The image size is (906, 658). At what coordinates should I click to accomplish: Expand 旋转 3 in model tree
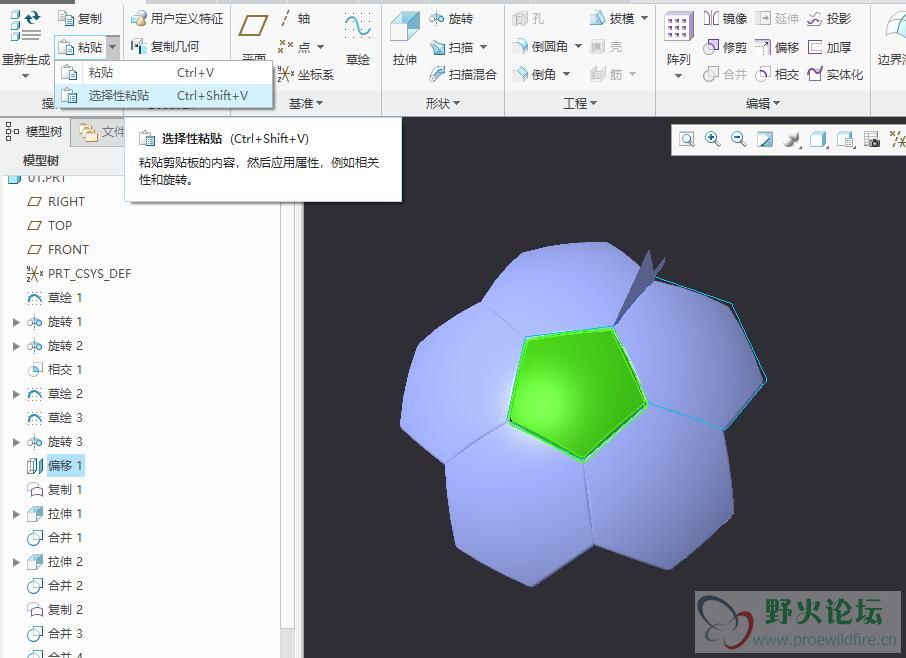click(16, 442)
